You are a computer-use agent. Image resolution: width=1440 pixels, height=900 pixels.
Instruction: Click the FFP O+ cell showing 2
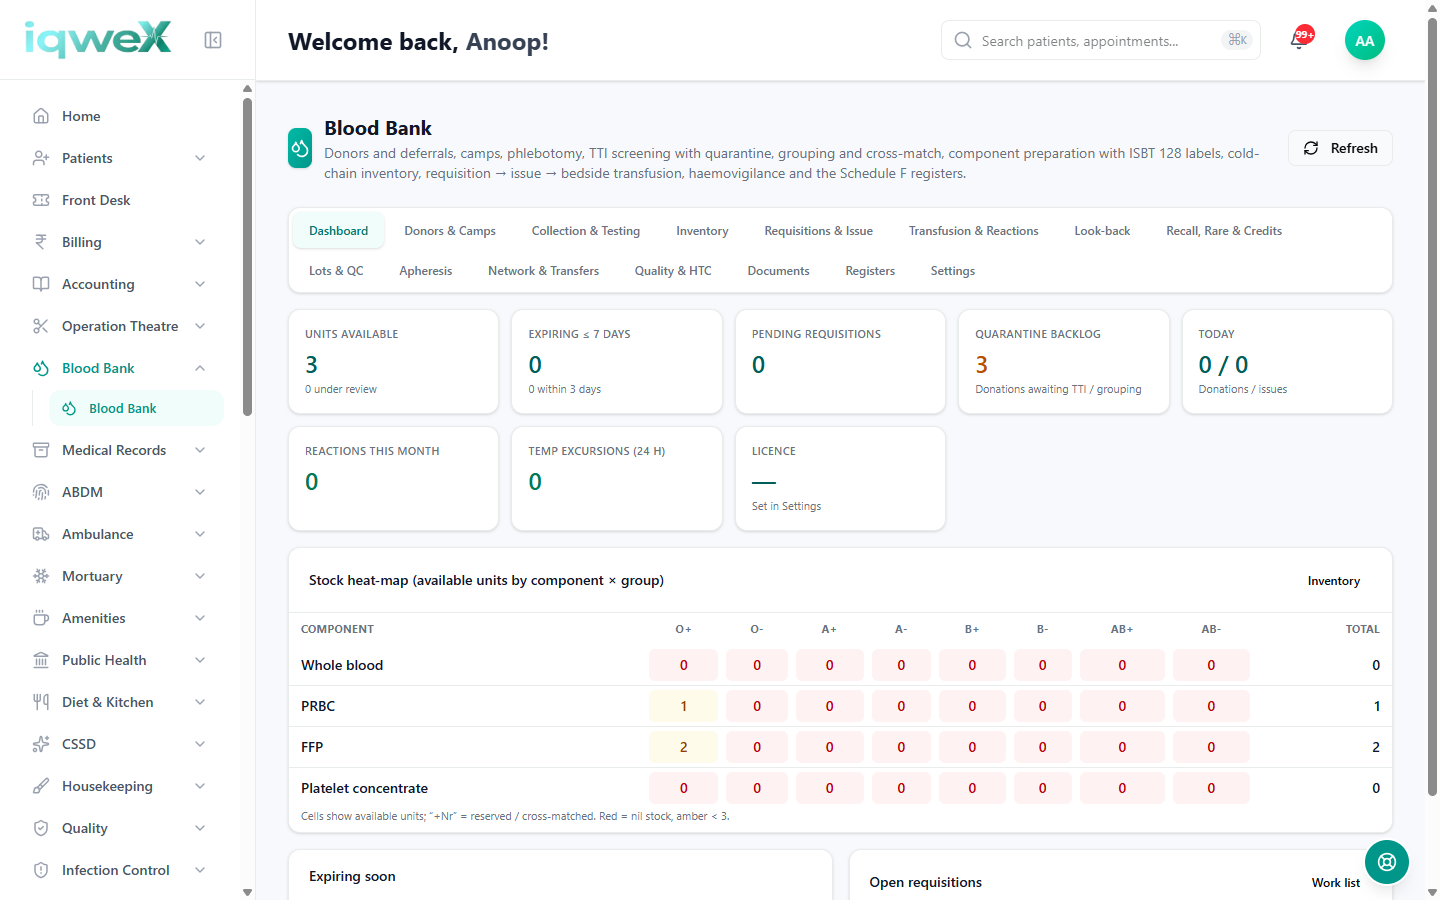[684, 747]
